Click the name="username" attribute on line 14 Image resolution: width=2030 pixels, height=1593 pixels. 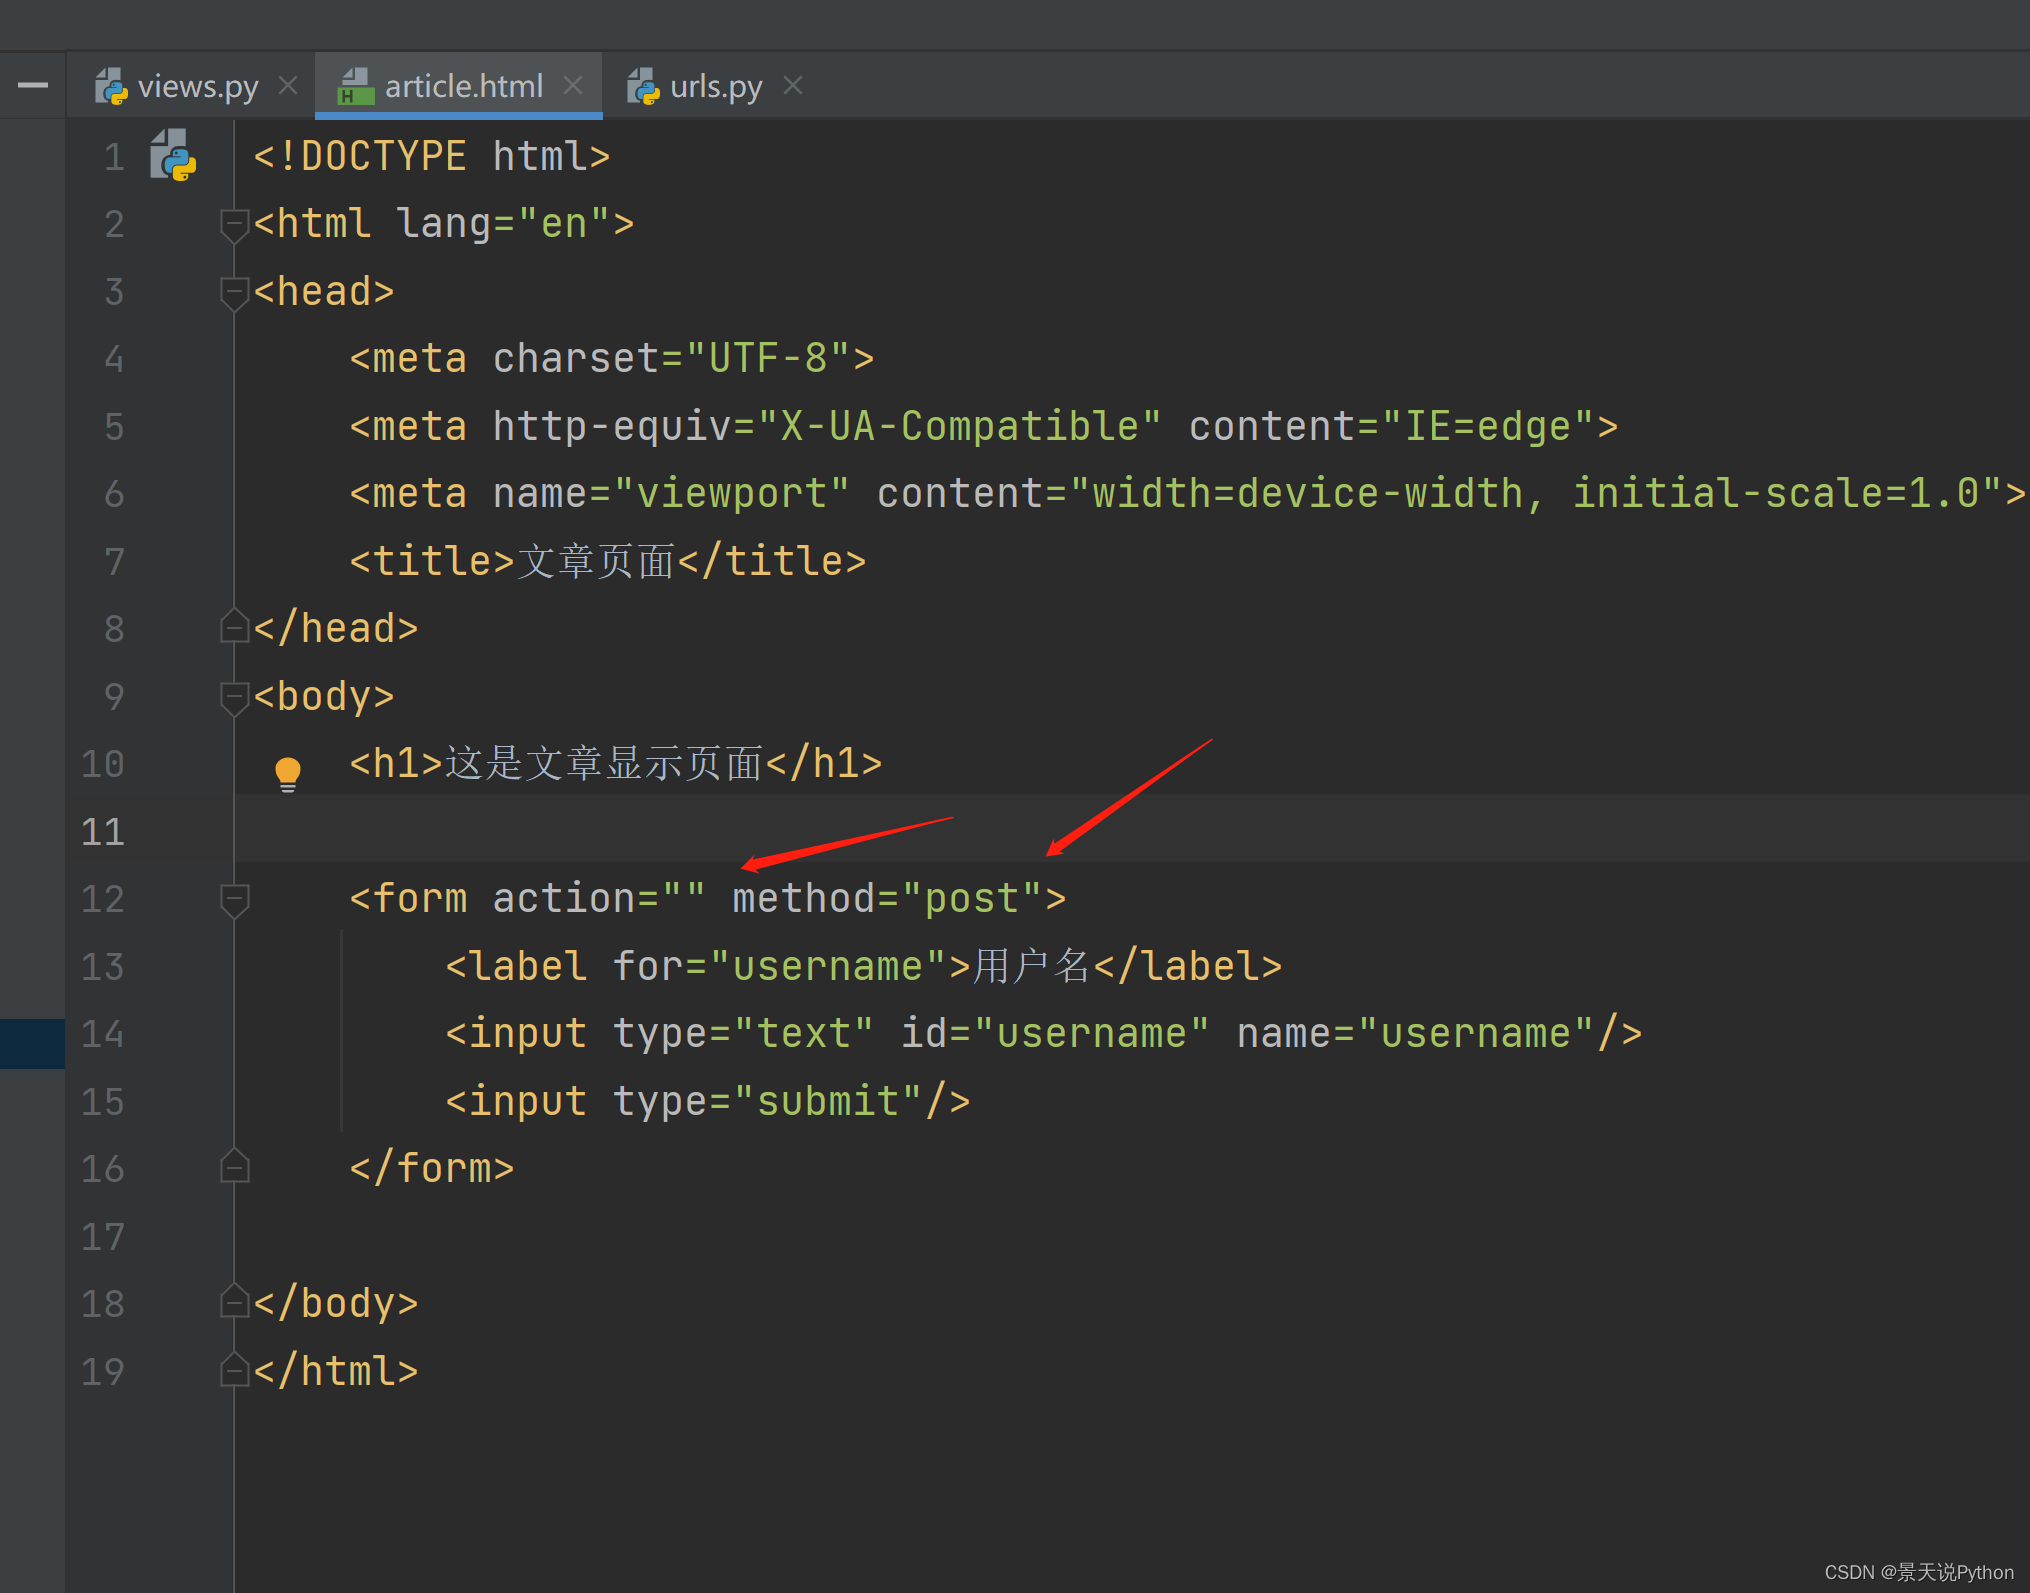click(x=1416, y=1033)
